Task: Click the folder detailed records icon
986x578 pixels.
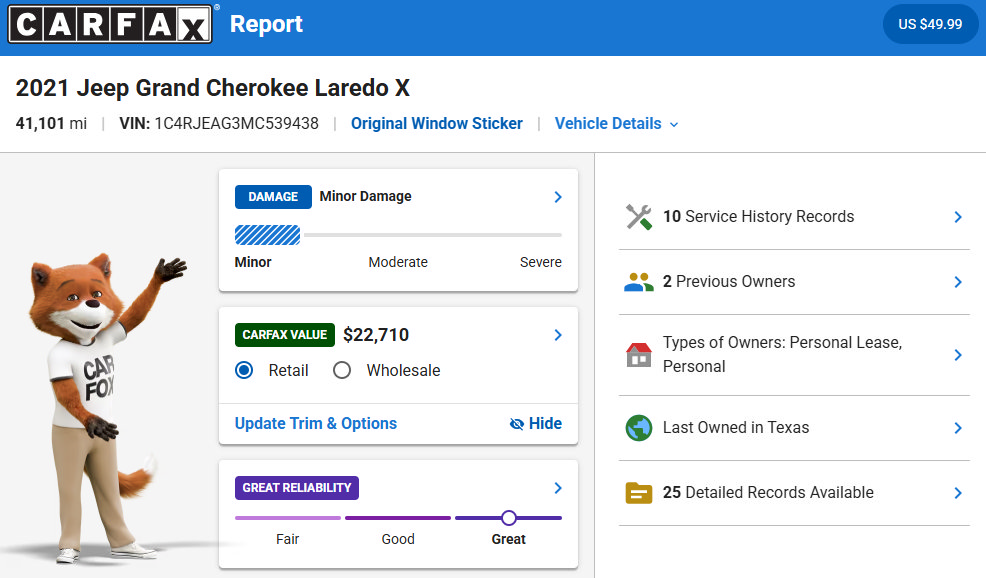Action: coord(638,492)
